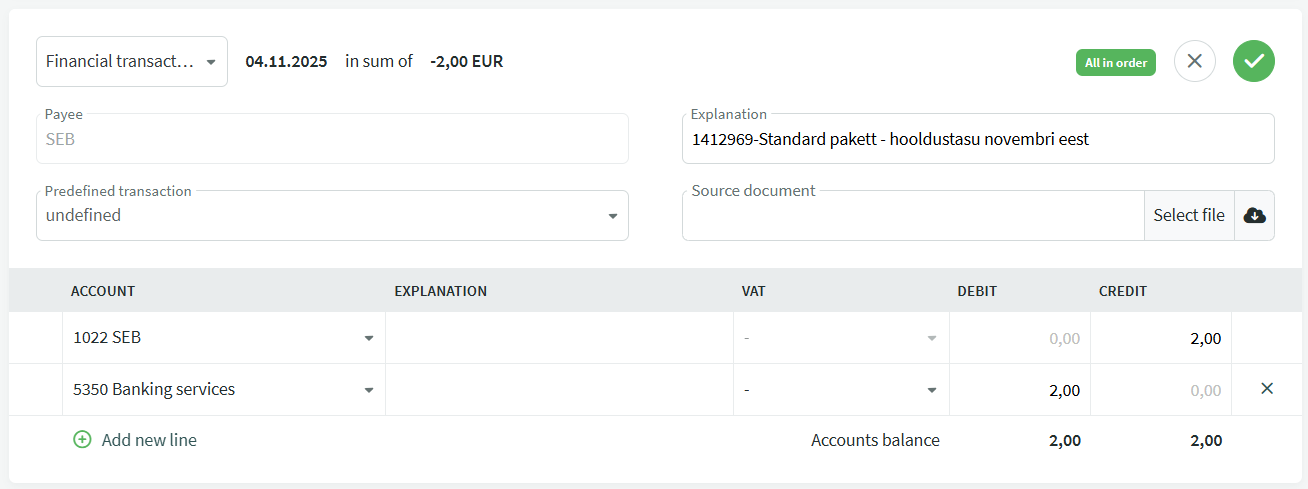The height and width of the screenshot is (489, 1308).
Task: Edit the credit amount for 1022 SEB
Action: [1160, 338]
